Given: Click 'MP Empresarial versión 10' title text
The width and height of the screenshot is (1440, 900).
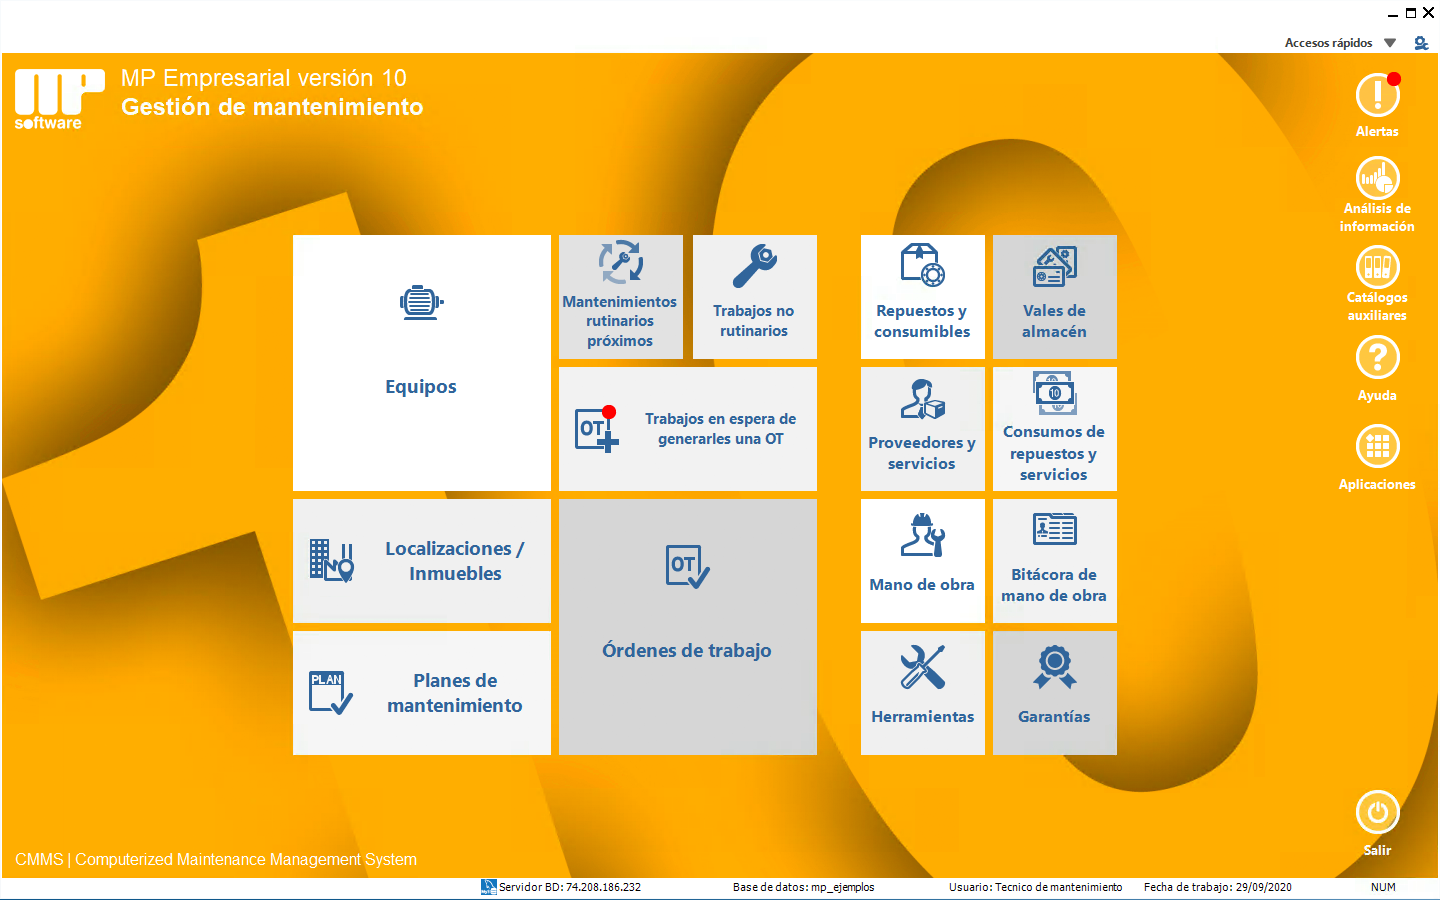Looking at the screenshot, I should click(x=264, y=78).
